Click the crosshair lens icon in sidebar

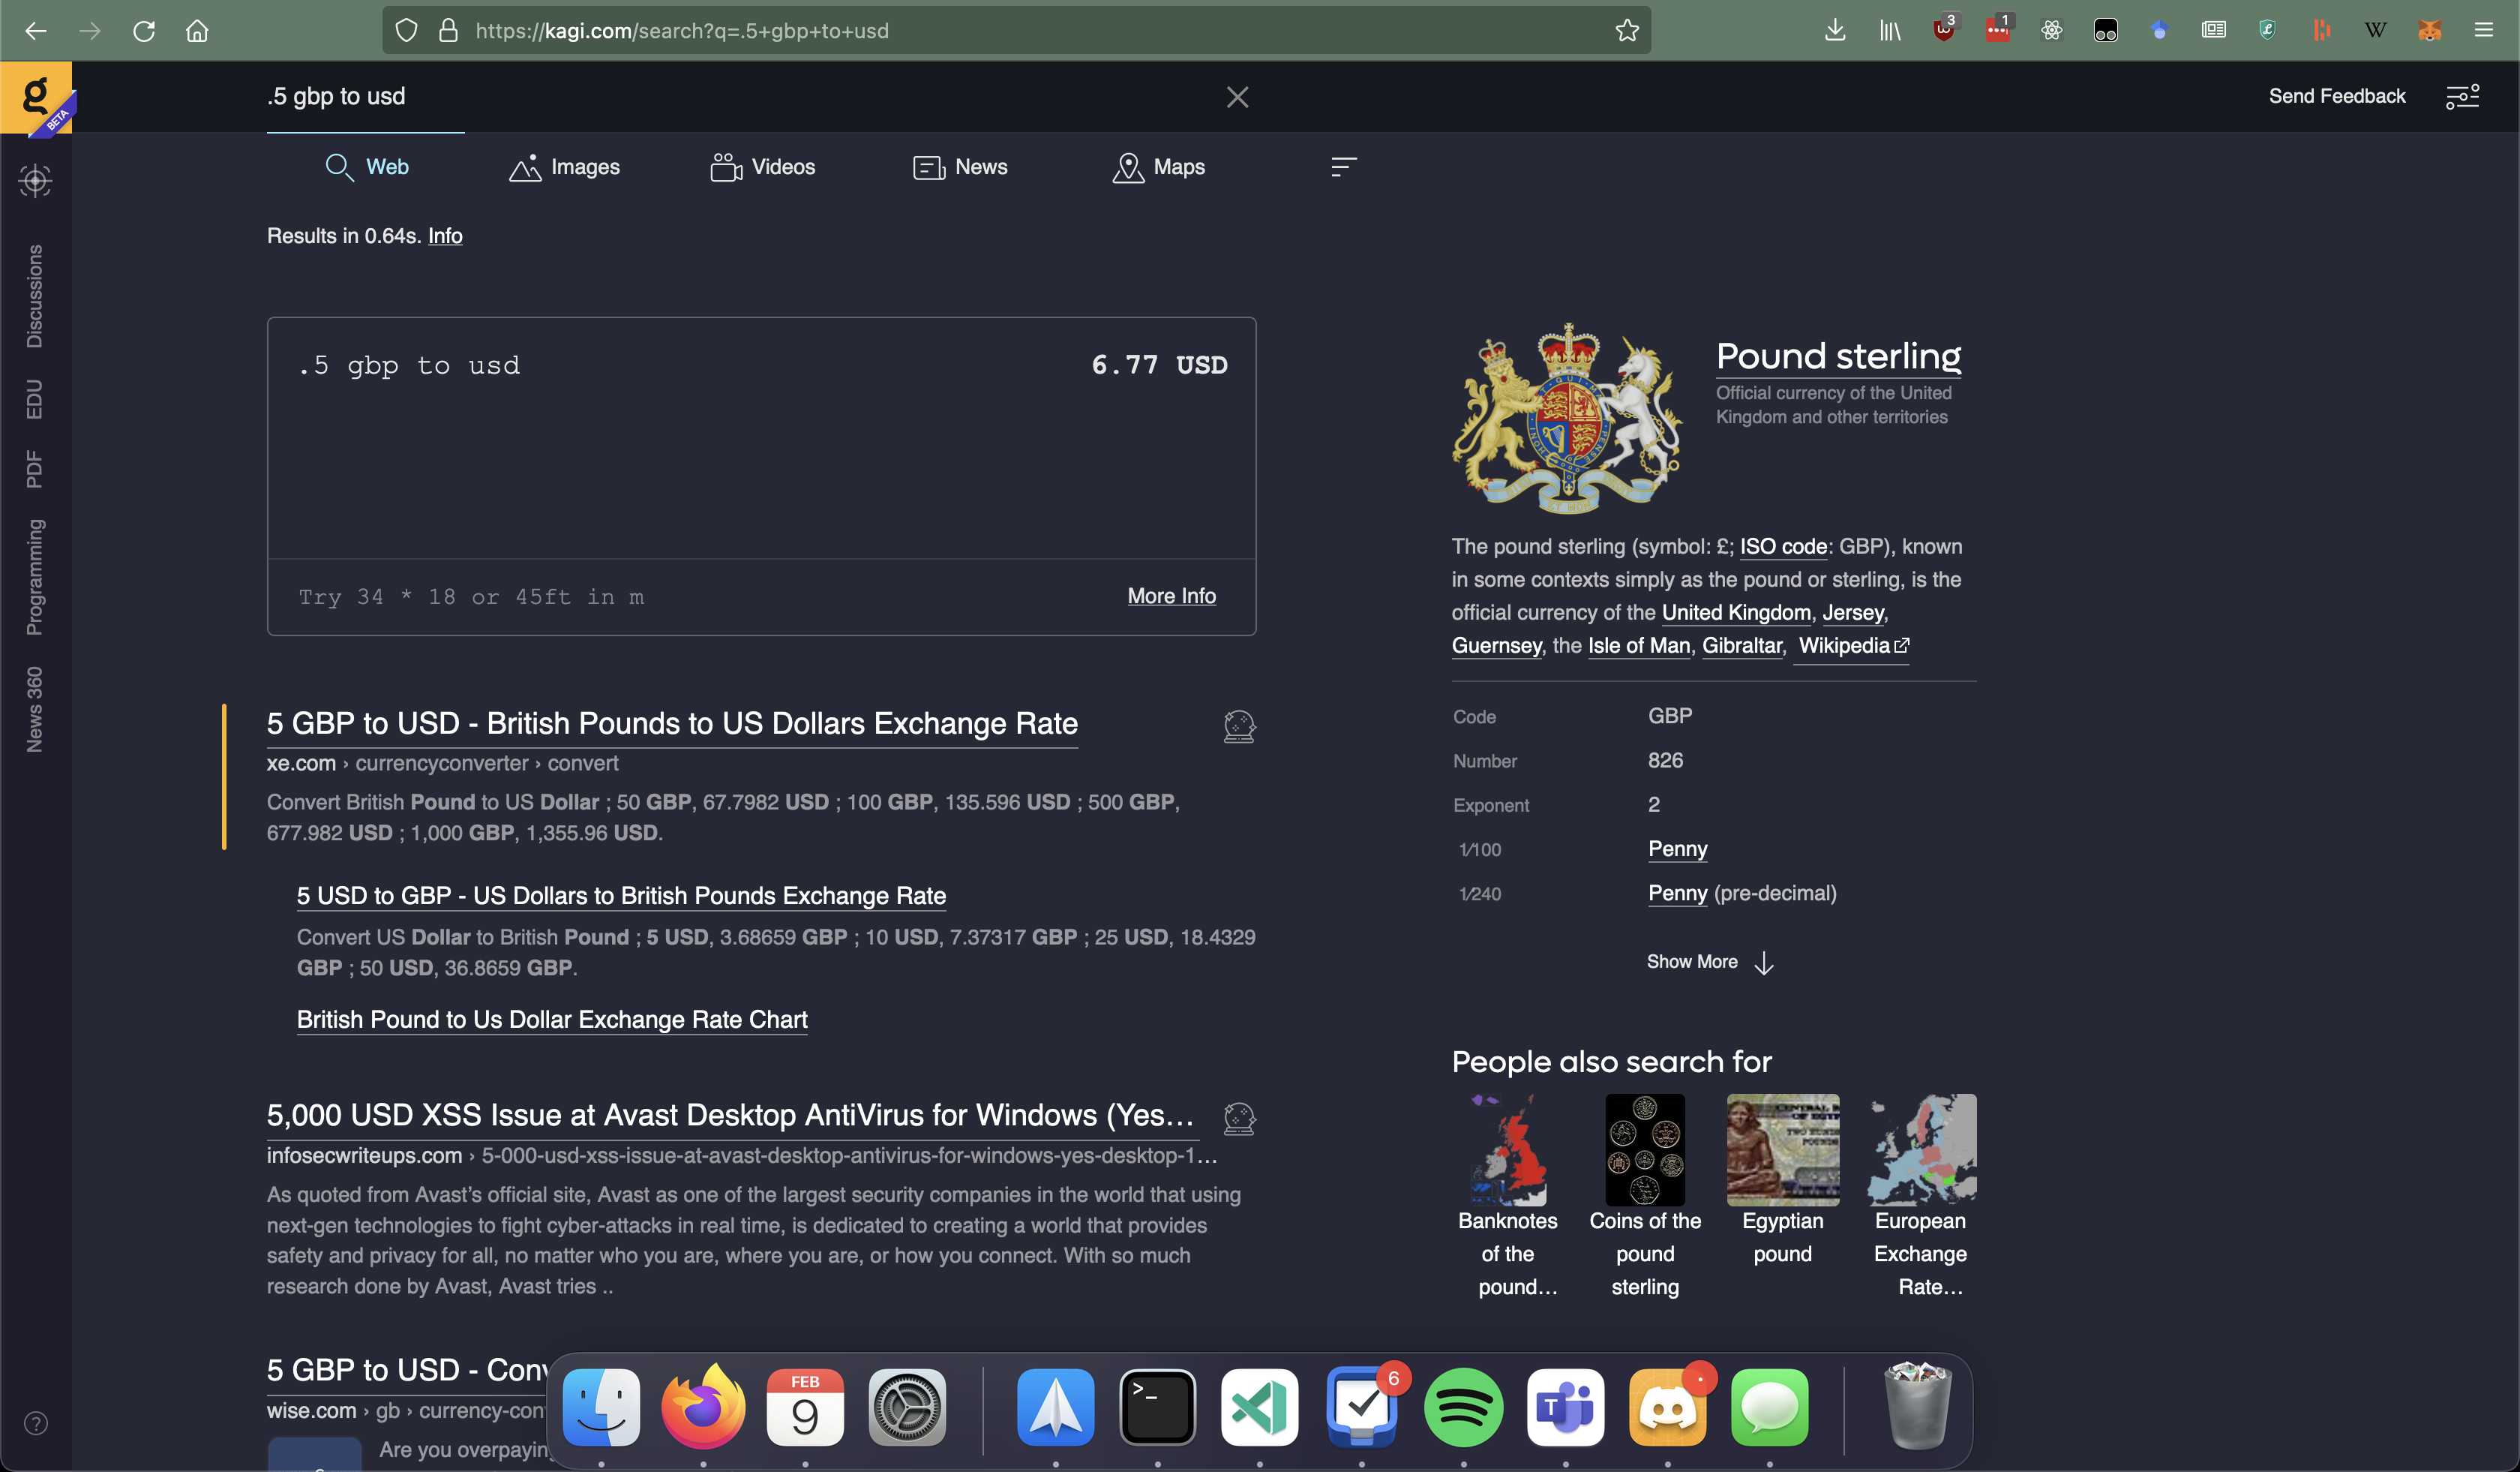pos(35,181)
